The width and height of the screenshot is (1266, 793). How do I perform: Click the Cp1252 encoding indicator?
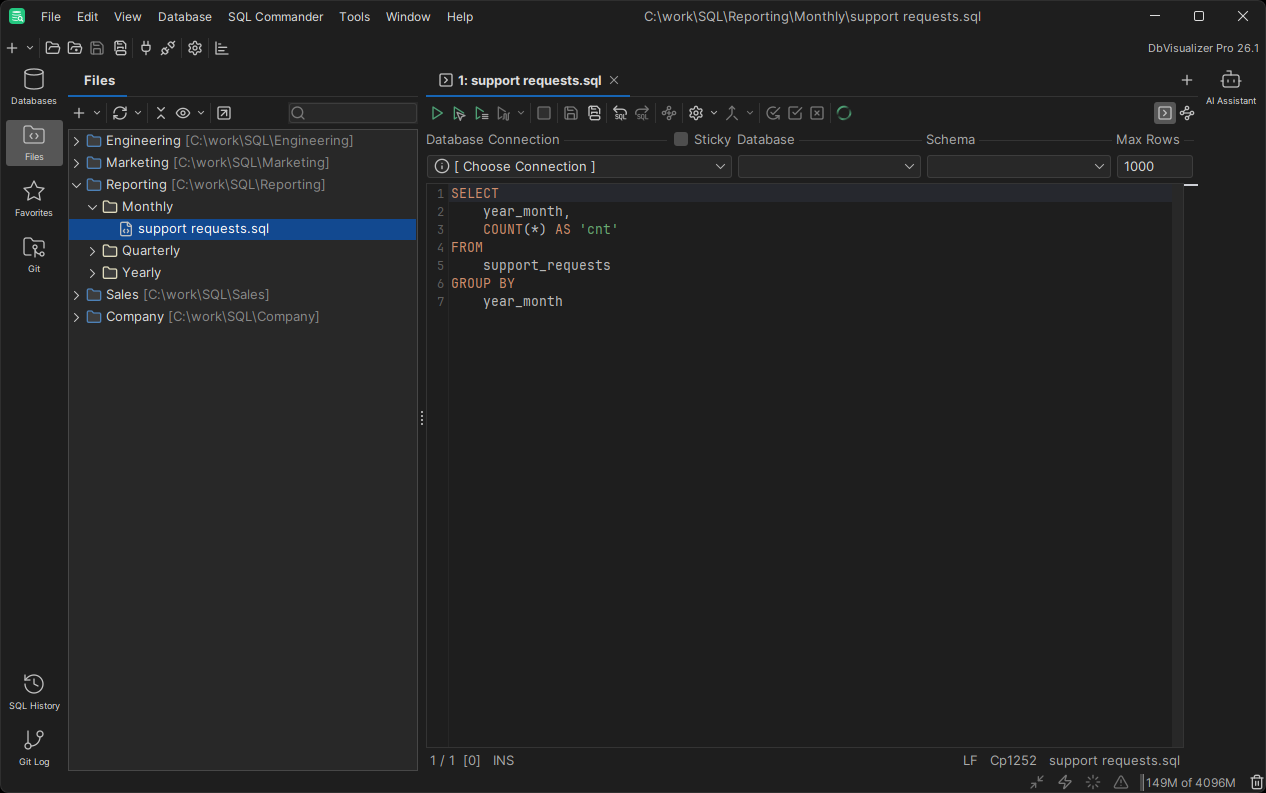click(x=1013, y=761)
